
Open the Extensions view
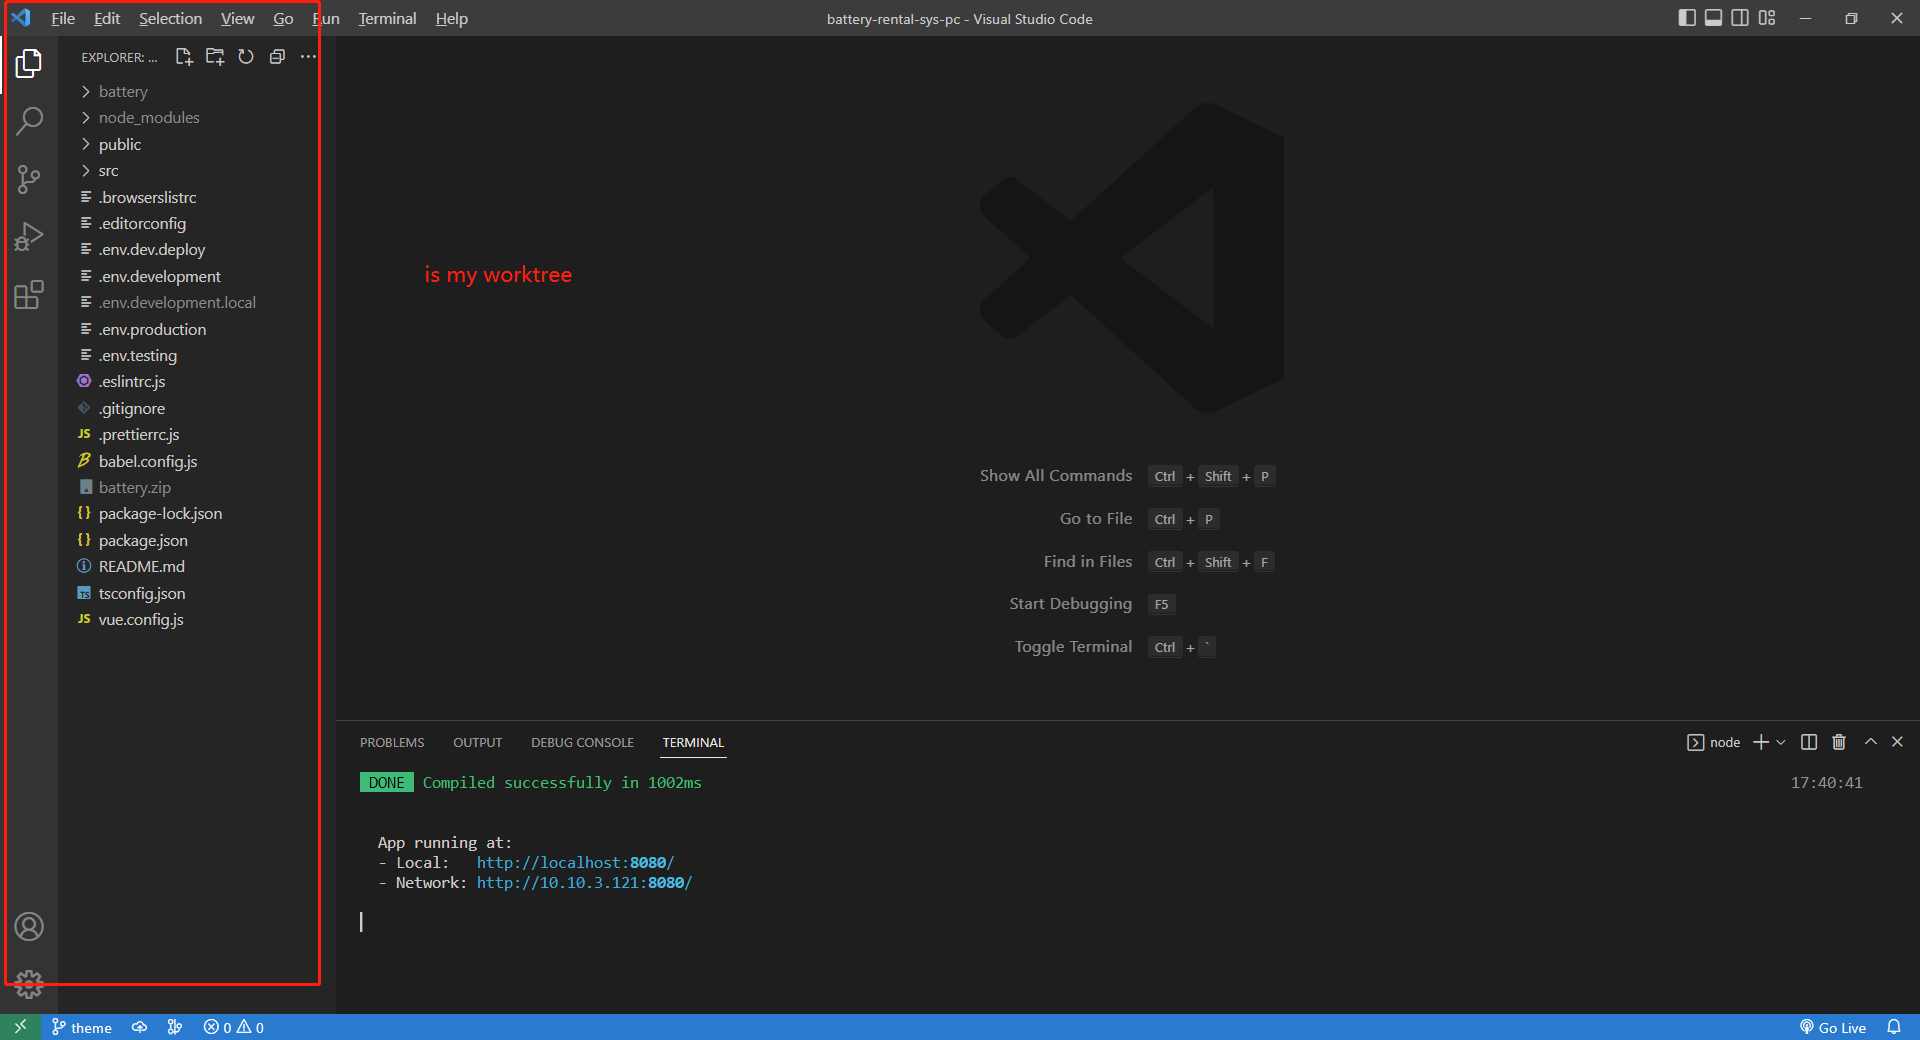[x=29, y=294]
